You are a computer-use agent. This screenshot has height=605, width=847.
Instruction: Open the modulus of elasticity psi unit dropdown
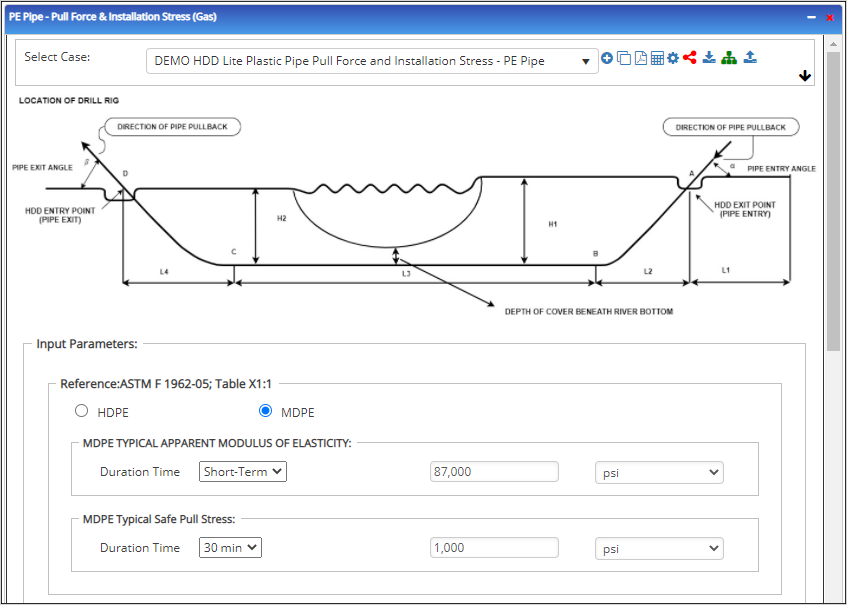[x=658, y=472]
